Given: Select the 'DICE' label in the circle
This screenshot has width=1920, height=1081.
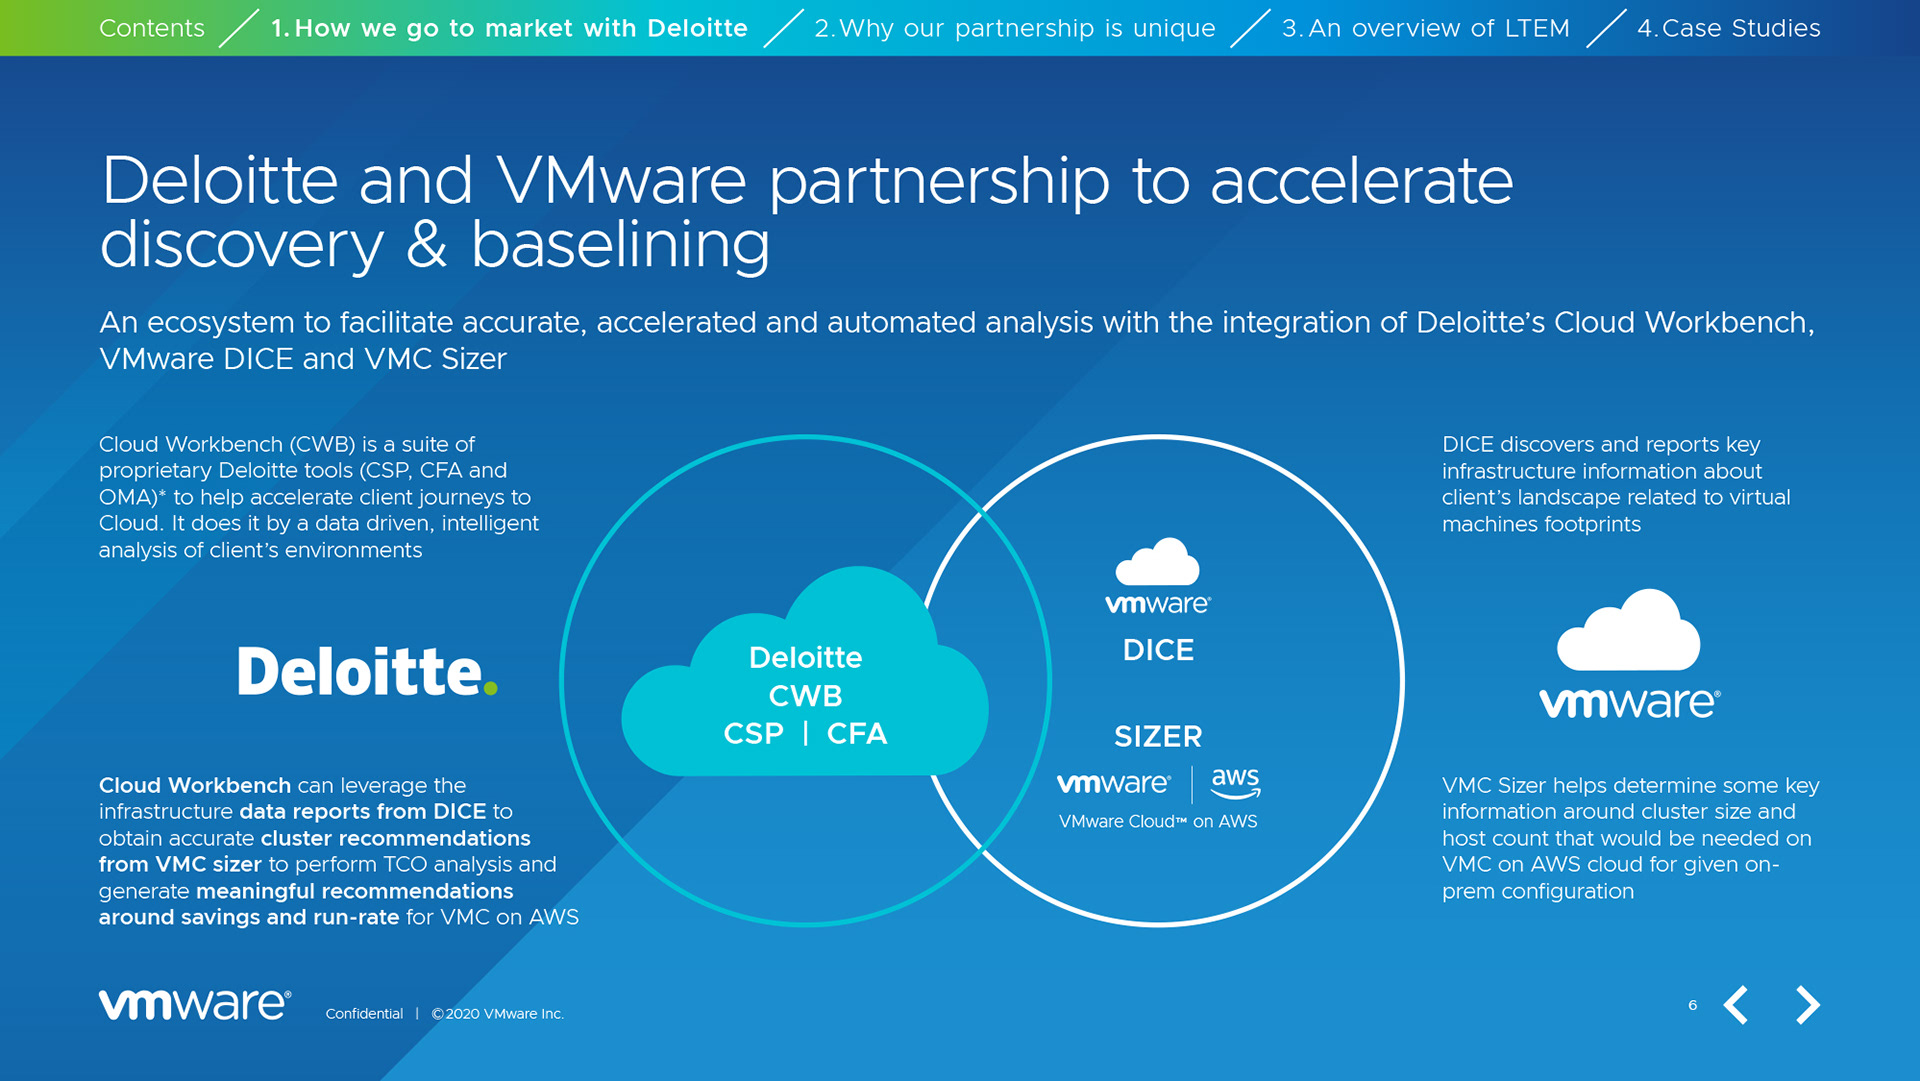Looking at the screenshot, I should tap(1158, 650).
